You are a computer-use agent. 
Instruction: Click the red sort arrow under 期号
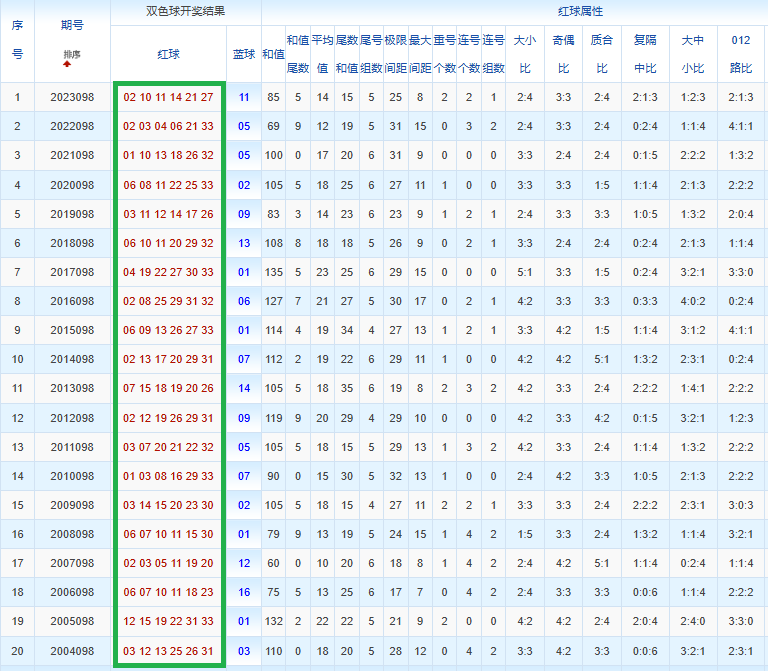pyautogui.click(x=67, y=64)
